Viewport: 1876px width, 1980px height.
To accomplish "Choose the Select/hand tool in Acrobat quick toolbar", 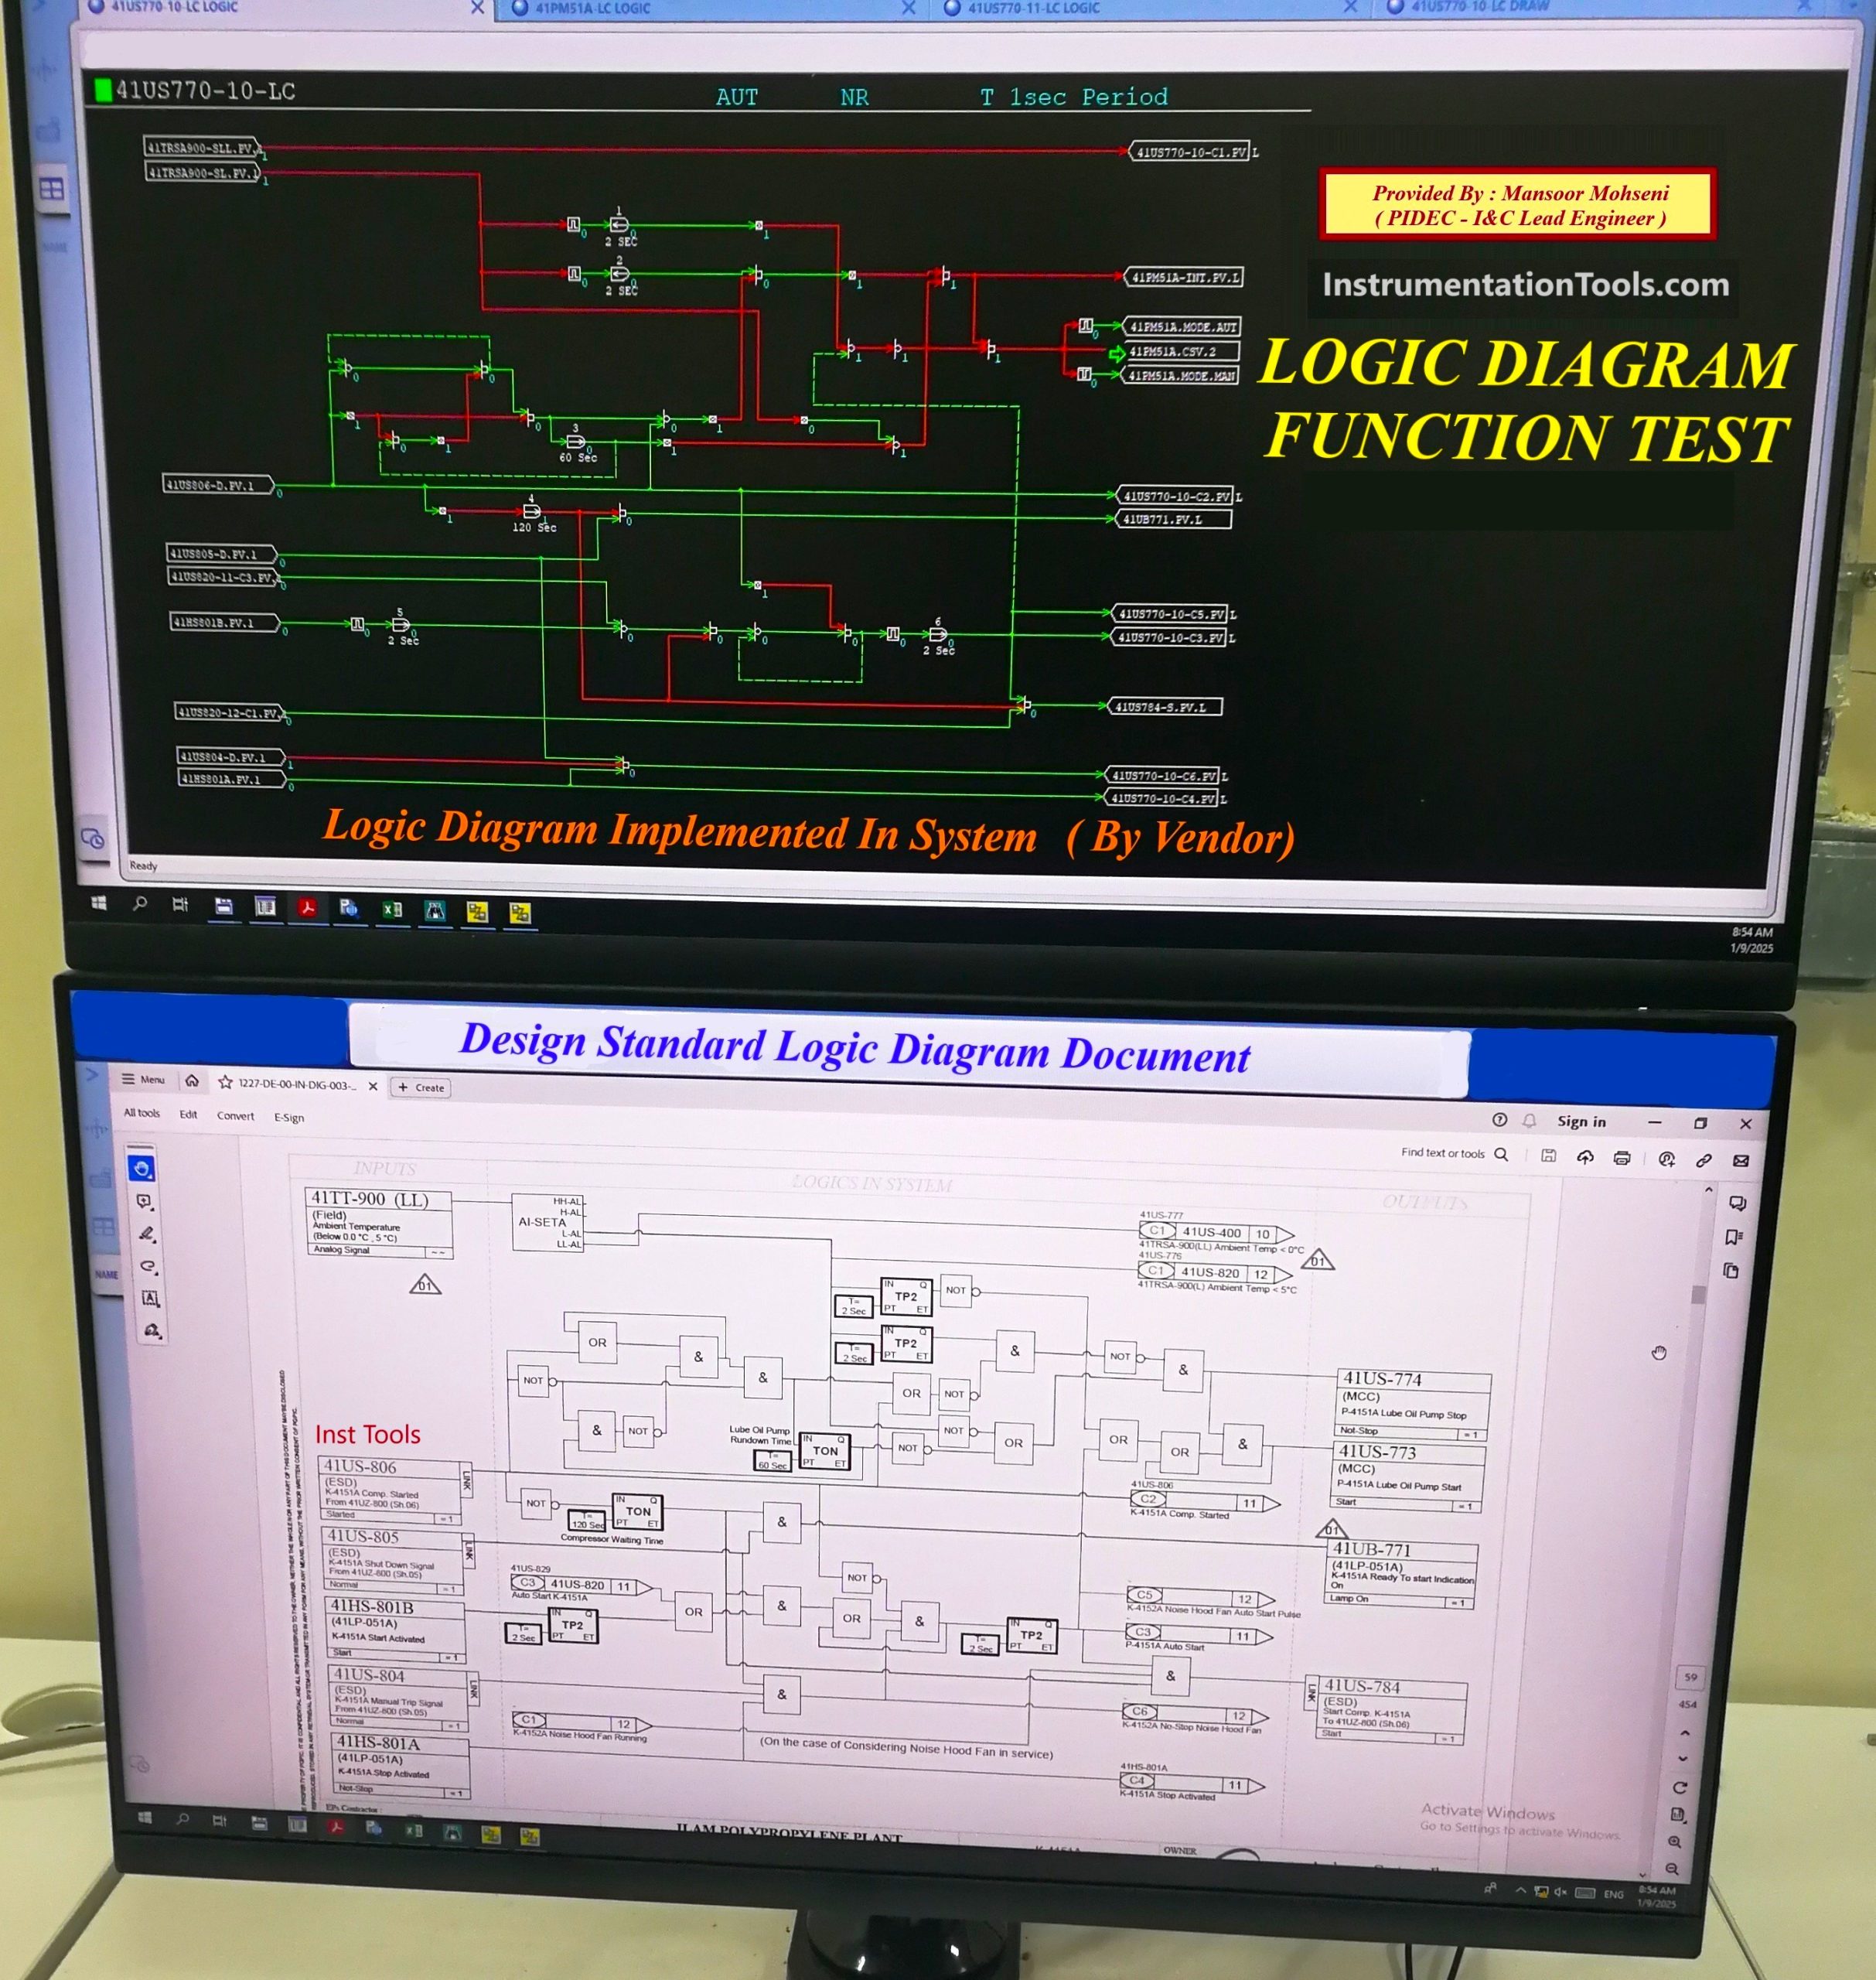I will pos(142,1168).
